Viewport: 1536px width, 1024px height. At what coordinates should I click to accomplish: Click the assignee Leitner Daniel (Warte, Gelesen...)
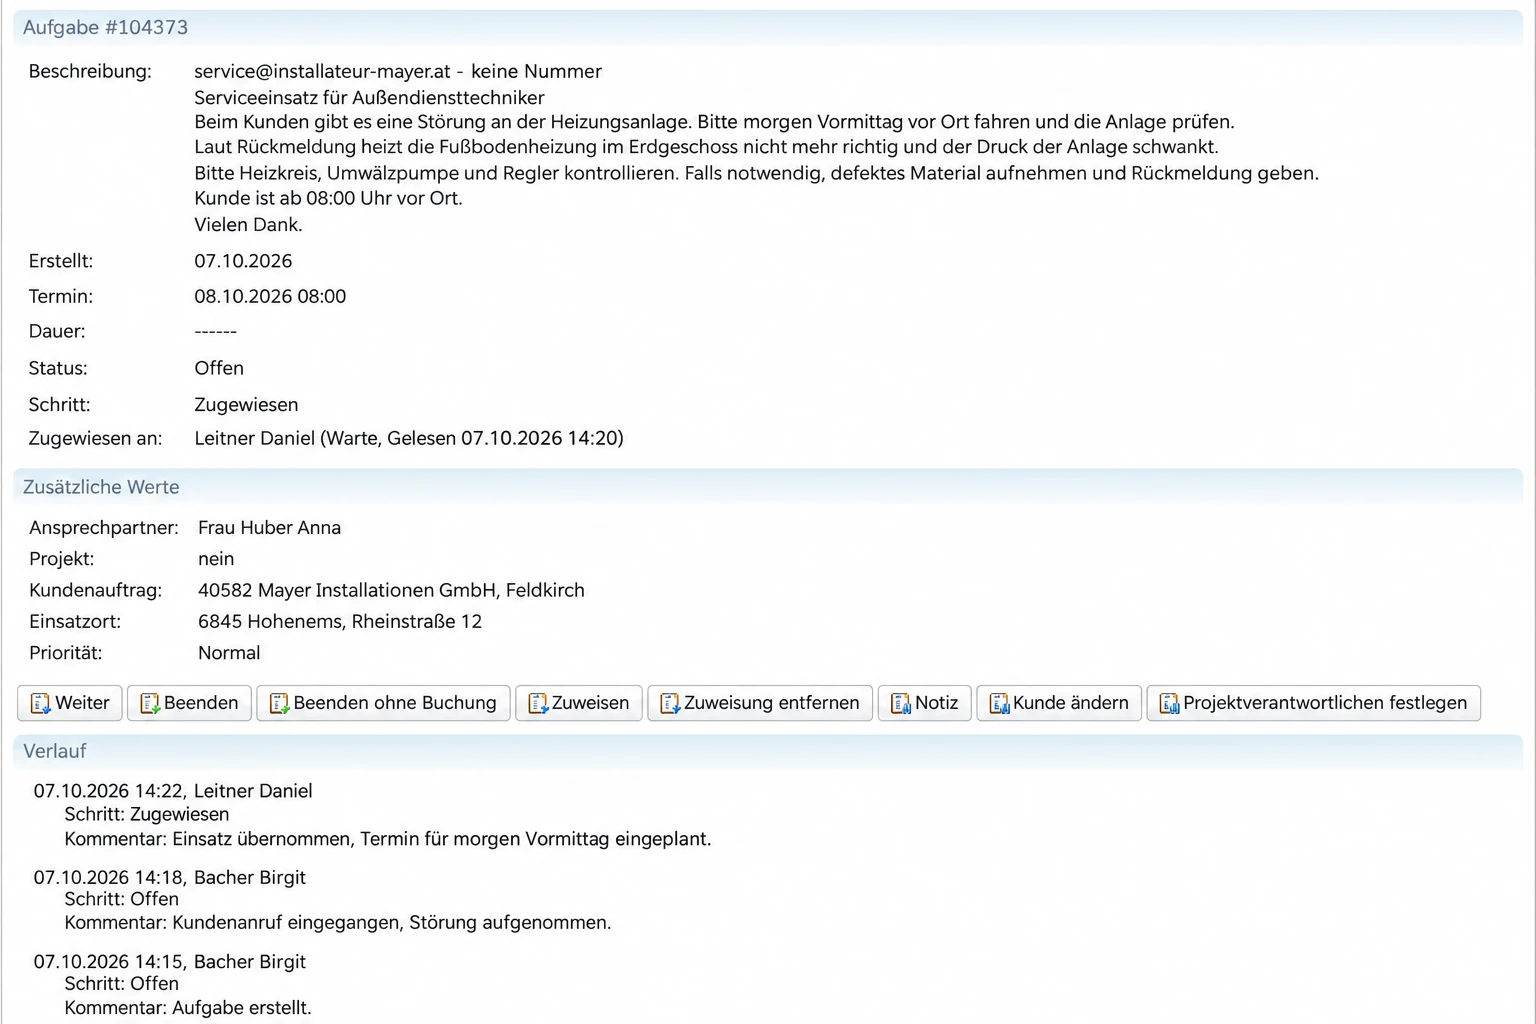pos(409,438)
